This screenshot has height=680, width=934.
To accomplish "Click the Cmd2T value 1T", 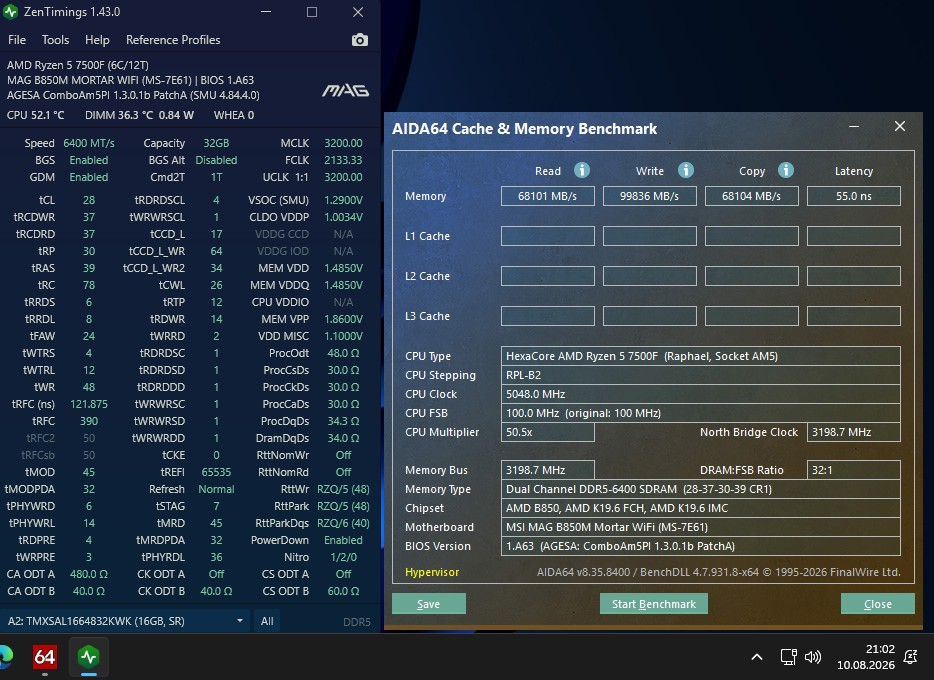I will (x=216, y=177).
